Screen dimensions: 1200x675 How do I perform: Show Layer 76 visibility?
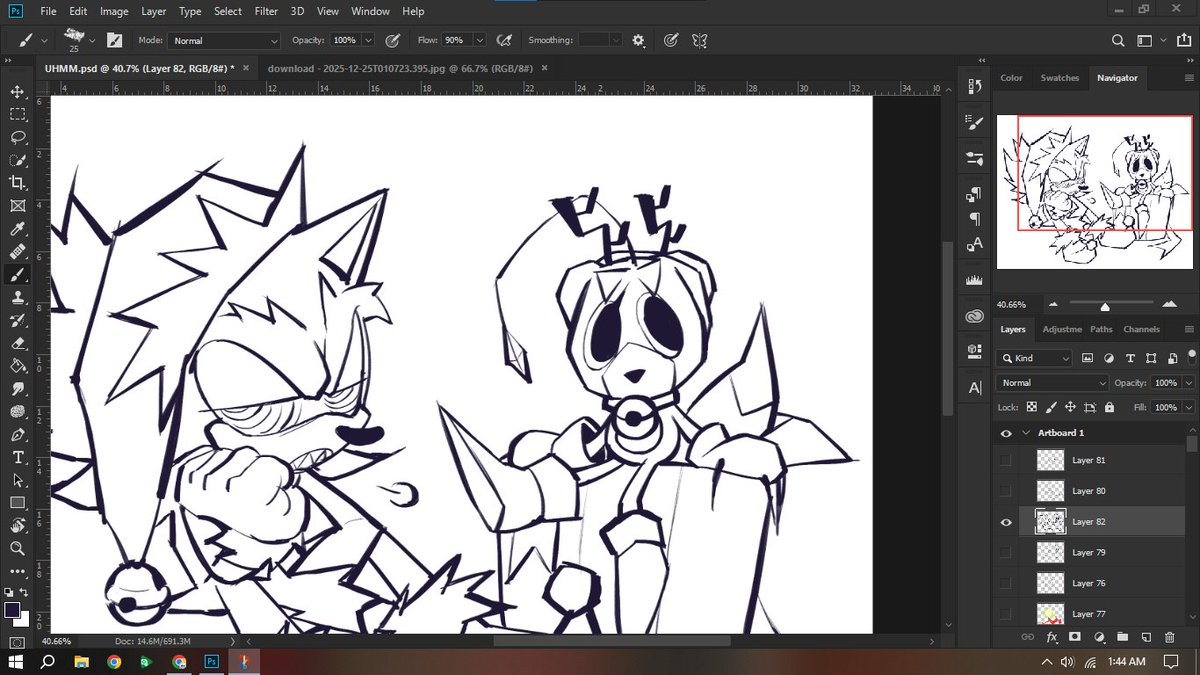coord(1006,583)
